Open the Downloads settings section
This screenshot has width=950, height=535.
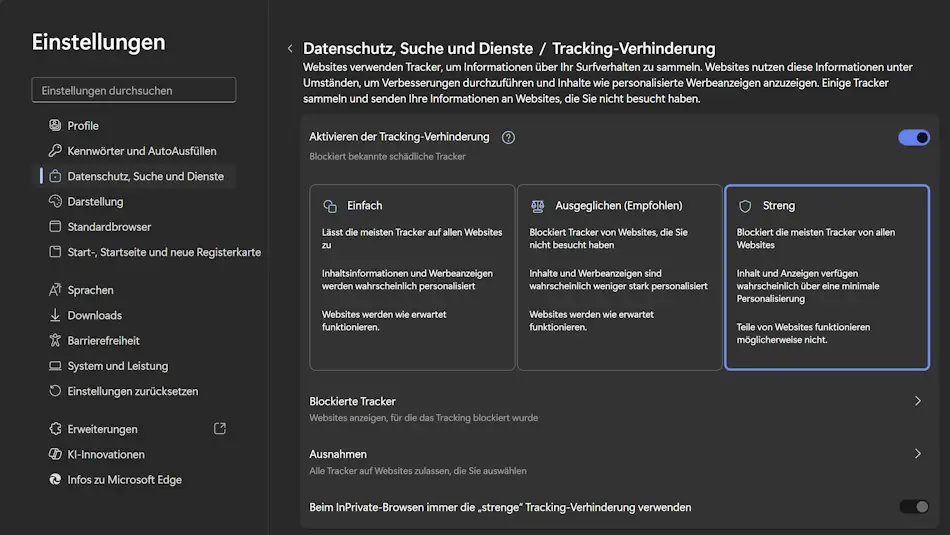click(95, 315)
